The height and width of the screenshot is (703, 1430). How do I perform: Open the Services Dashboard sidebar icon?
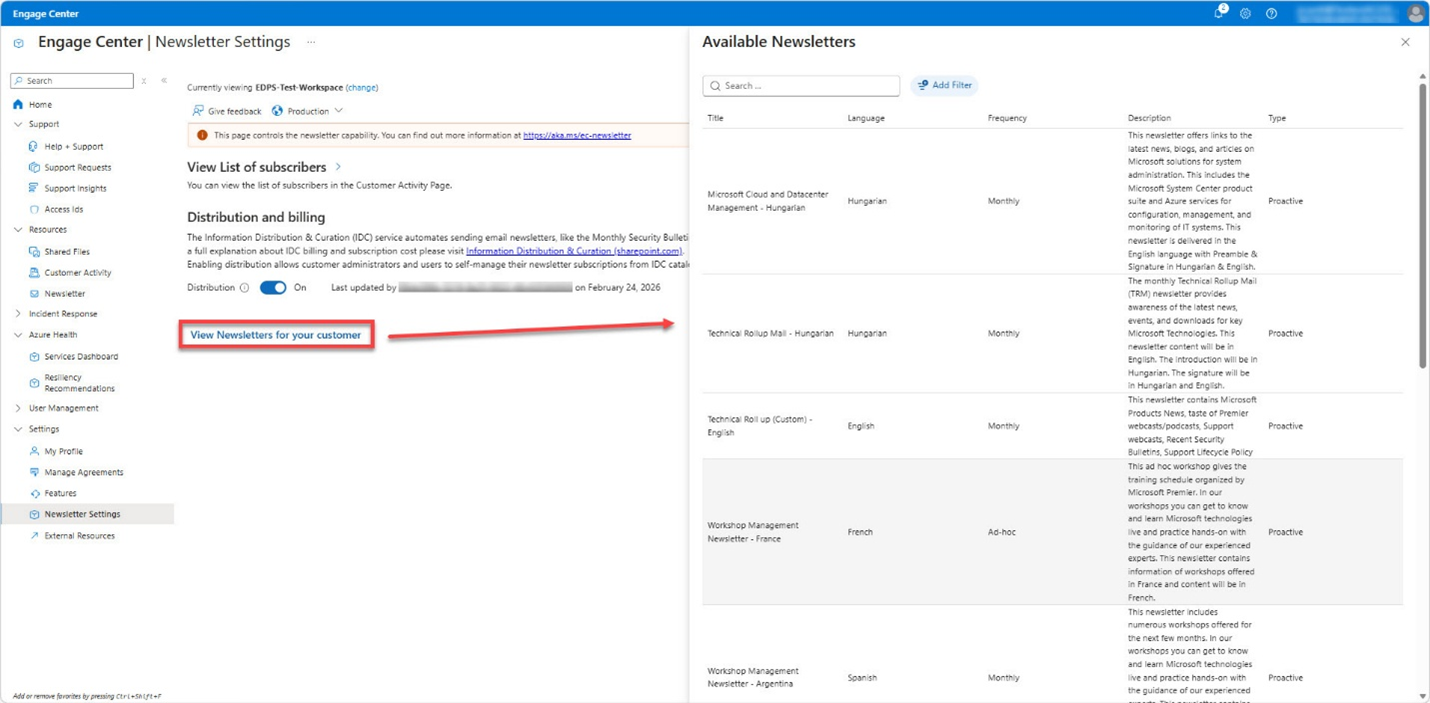pyautogui.click(x=34, y=356)
